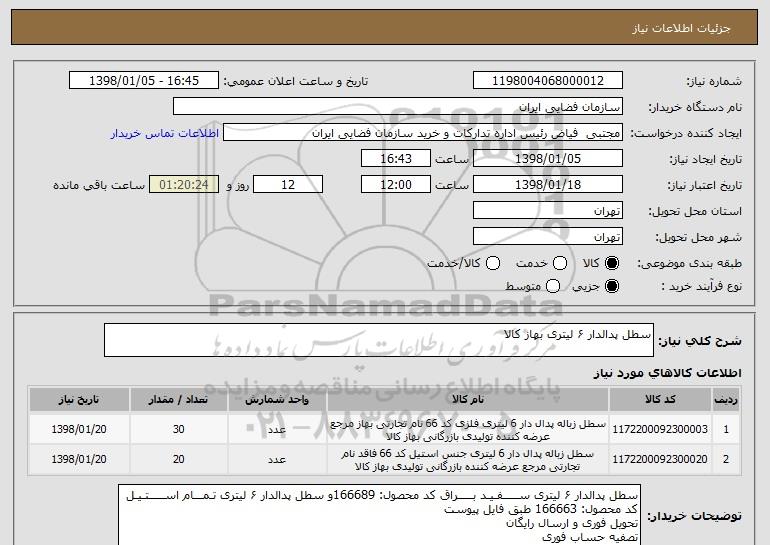The width and height of the screenshot is (770, 545).
Task: Click the row 1 need date 1398/01/20
Action: point(79,429)
